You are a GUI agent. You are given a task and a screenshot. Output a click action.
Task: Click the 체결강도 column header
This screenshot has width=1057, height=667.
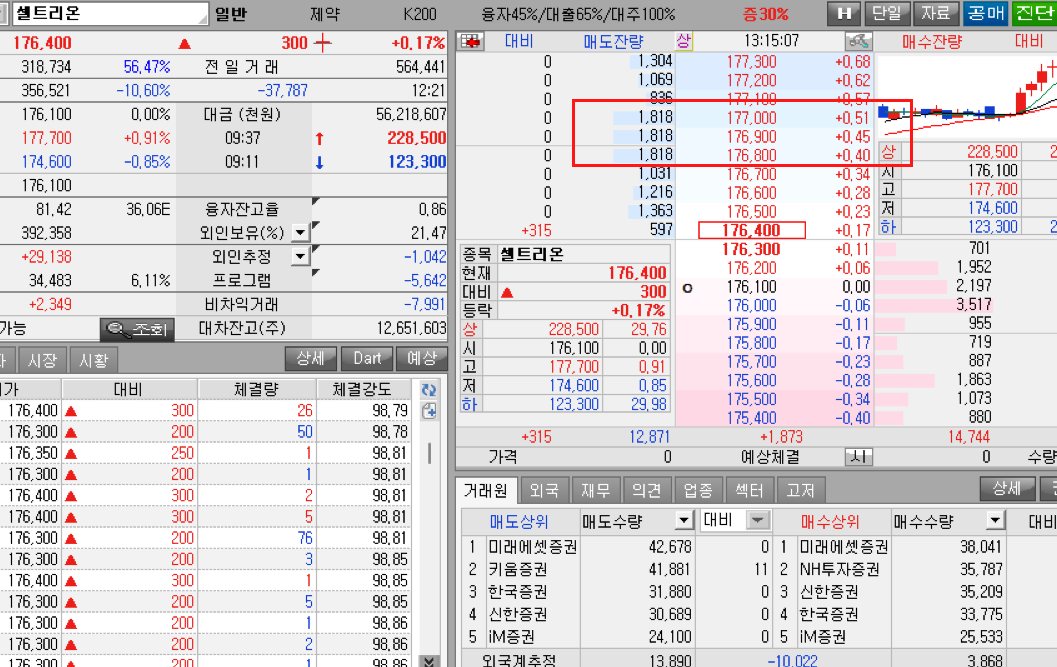[362, 389]
